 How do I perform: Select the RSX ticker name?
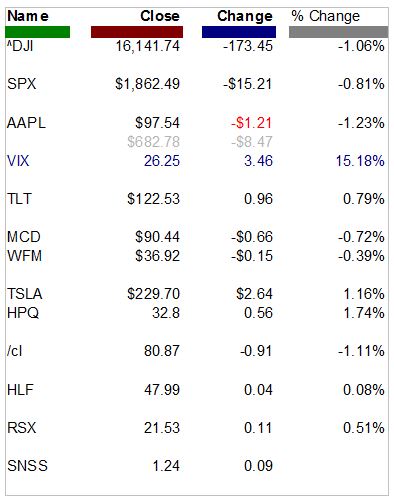(x=21, y=428)
